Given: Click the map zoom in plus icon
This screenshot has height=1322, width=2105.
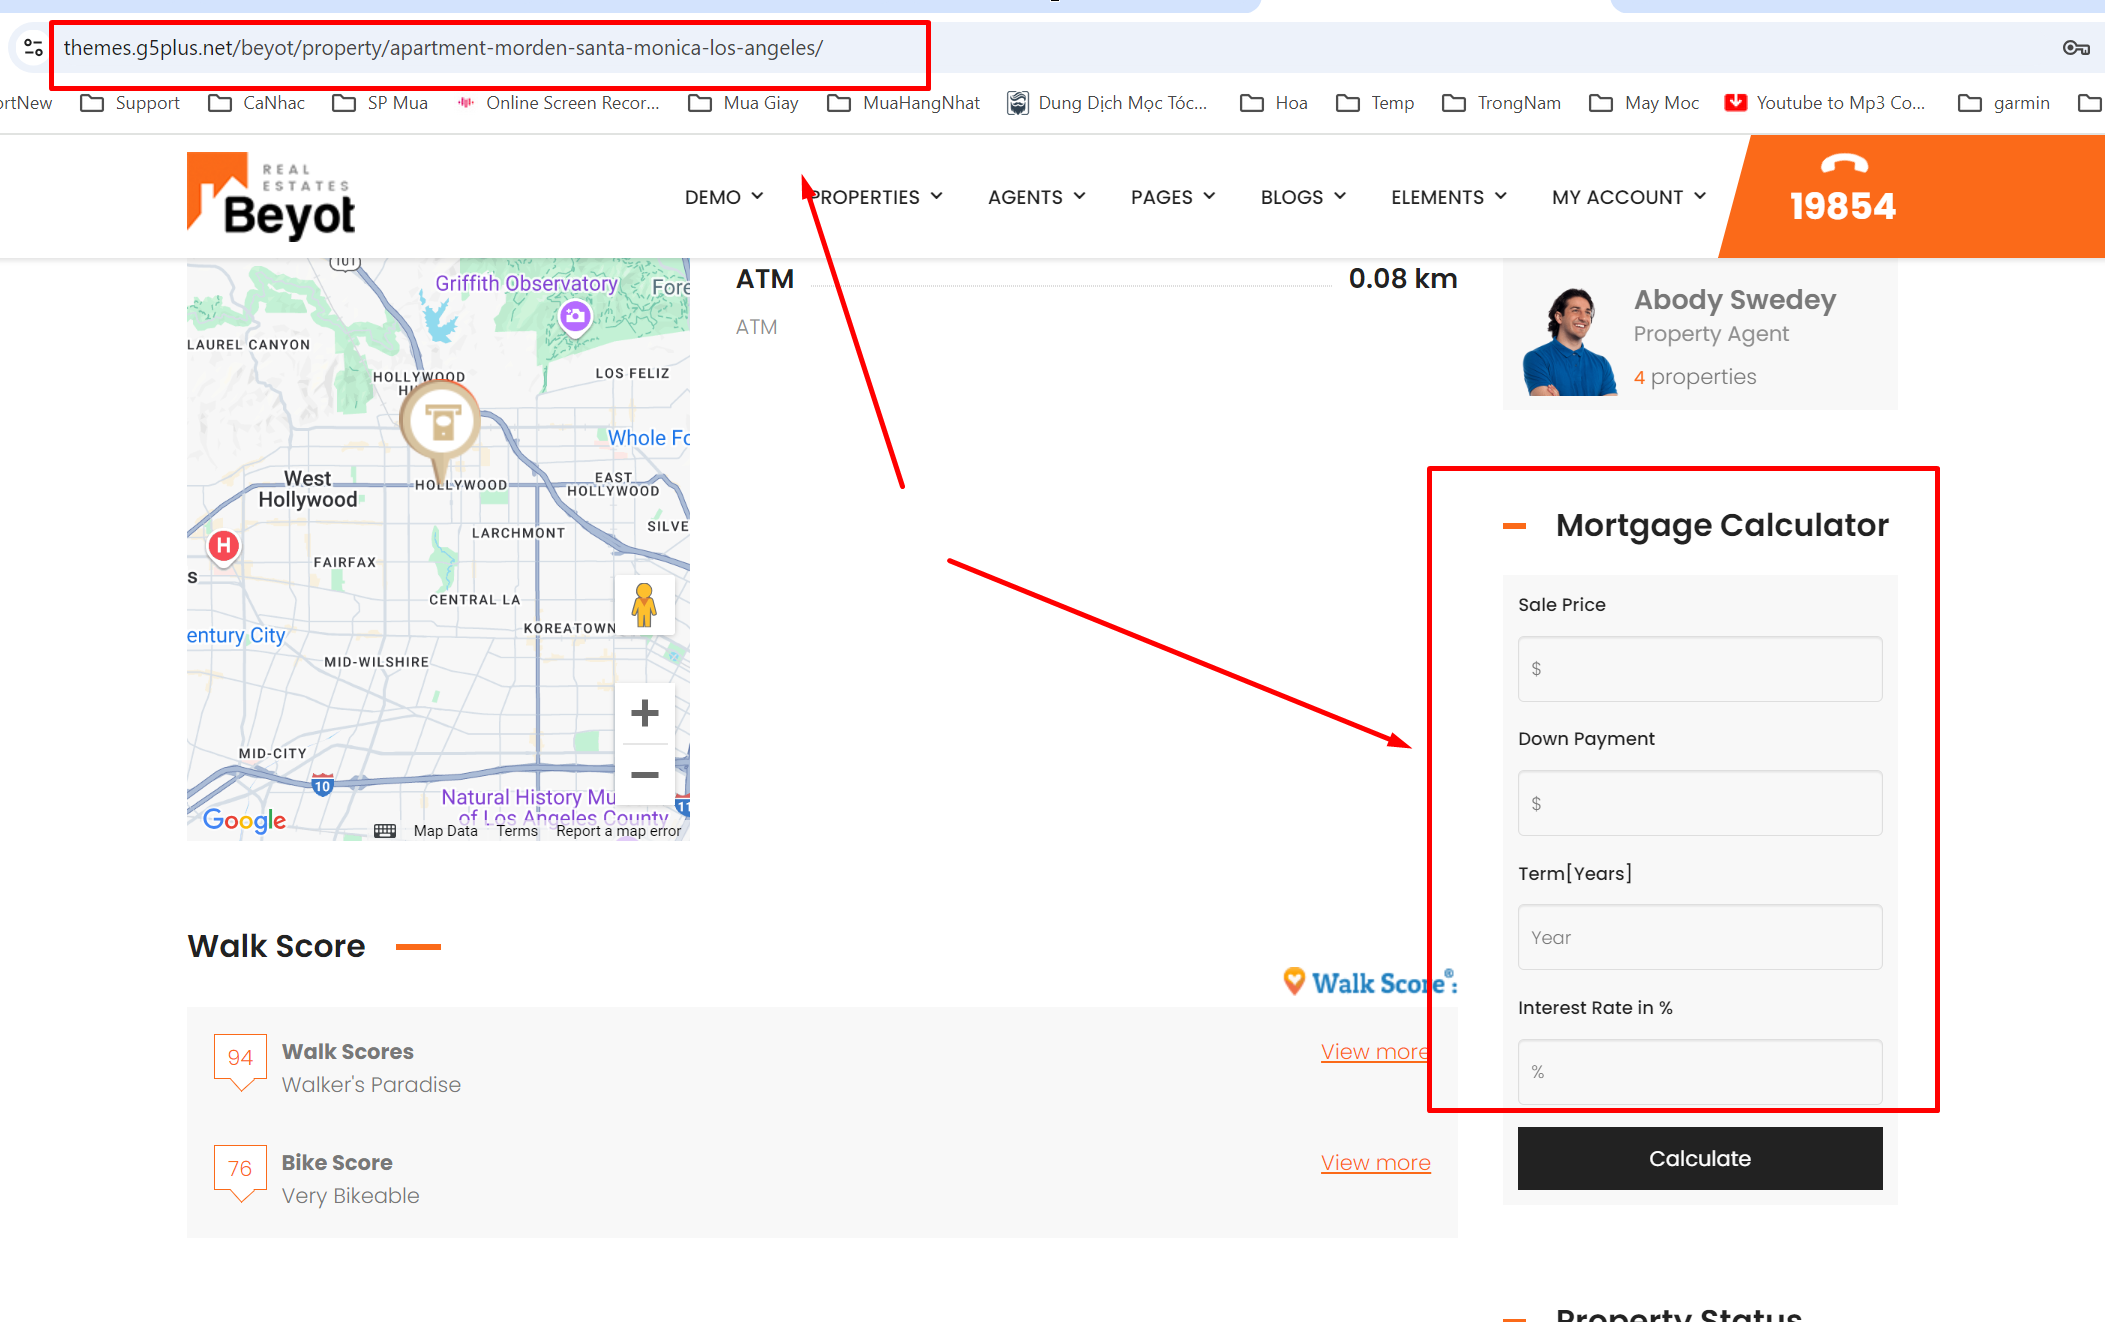Looking at the screenshot, I should [x=644, y=713].
